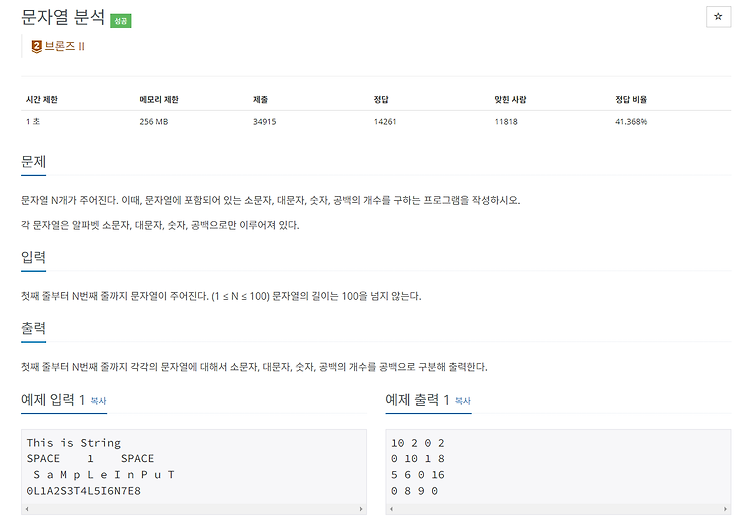Viewport: 750px width, 523px height.
Task: Click the input description with 1 ≤ N ≤ 100
Action: [x=221, y=296]
